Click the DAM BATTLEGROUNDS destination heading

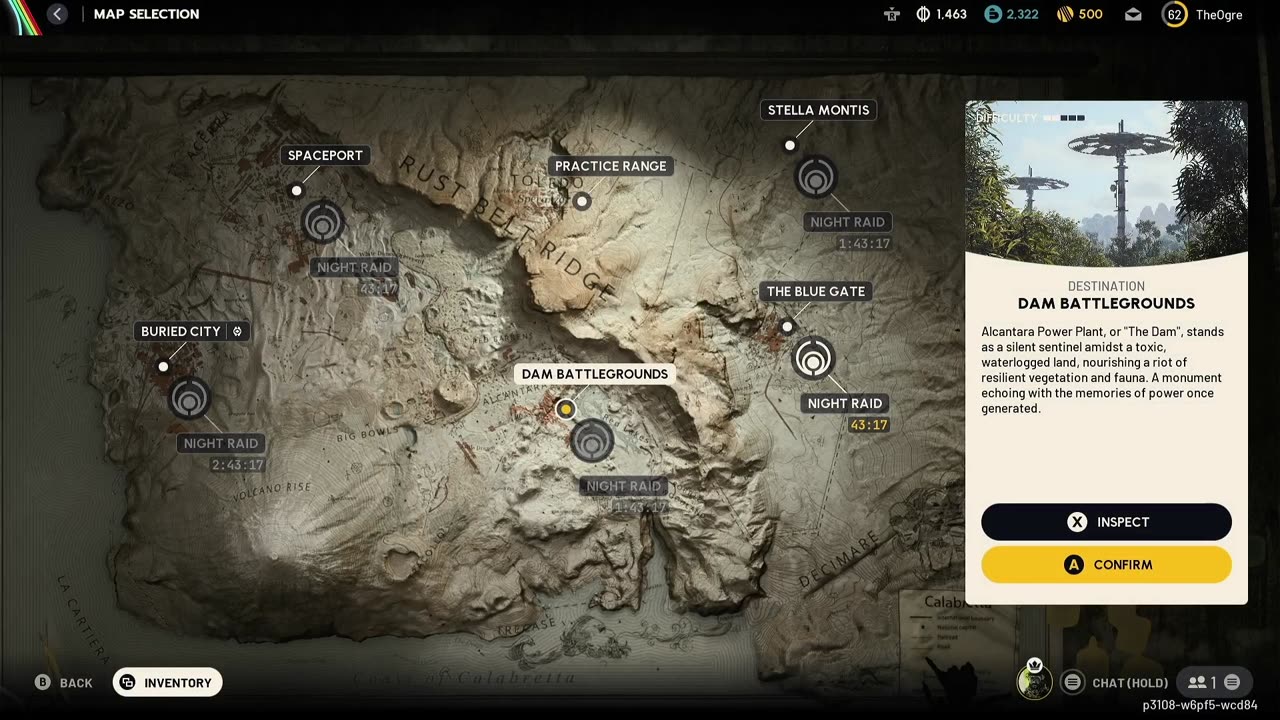tap(1106, 303)
